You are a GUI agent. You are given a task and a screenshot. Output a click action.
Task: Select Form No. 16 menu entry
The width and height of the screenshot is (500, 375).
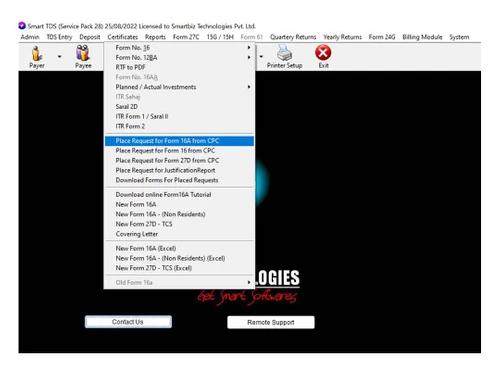[x=179, y=48]
